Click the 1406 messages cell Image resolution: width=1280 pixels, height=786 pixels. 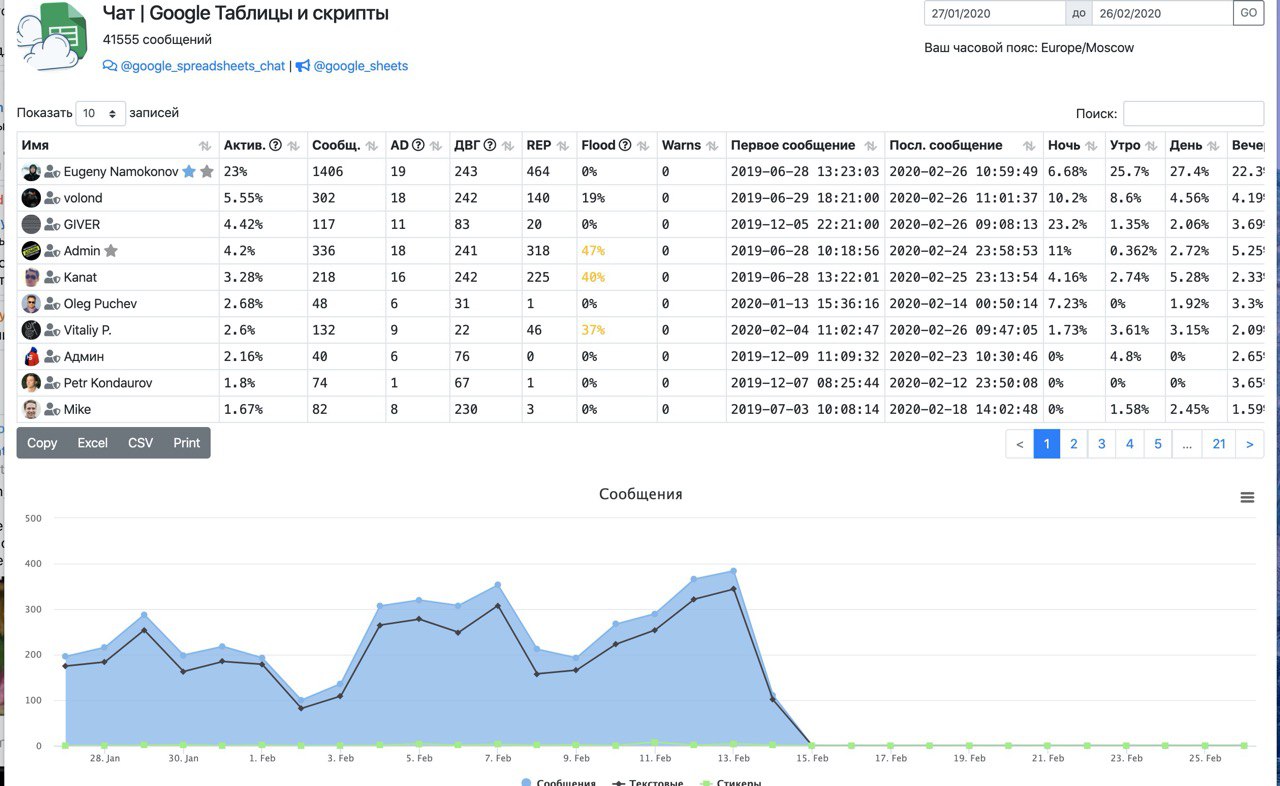[346, 171]
